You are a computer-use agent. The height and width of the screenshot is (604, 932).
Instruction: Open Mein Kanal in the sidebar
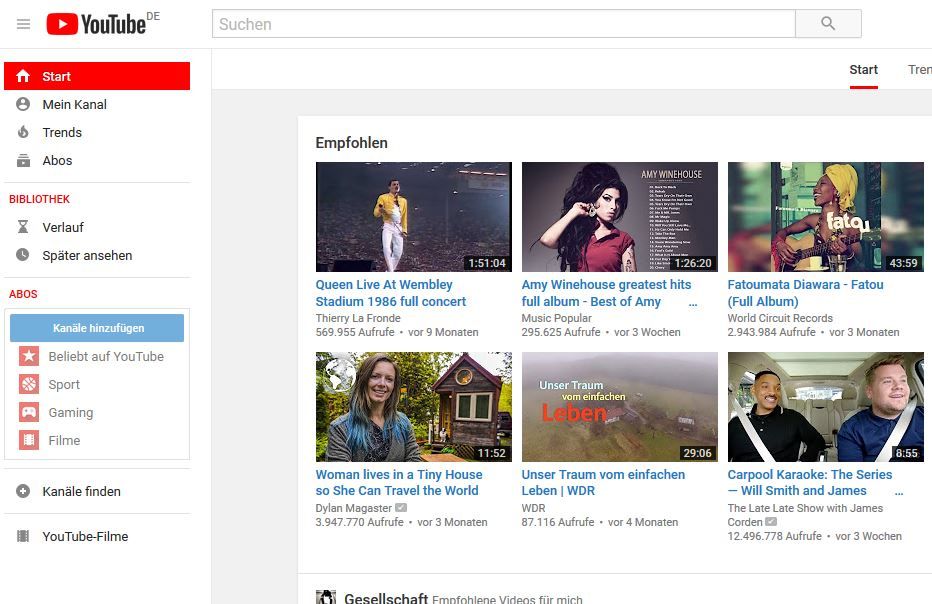click(x=97, y=104)
